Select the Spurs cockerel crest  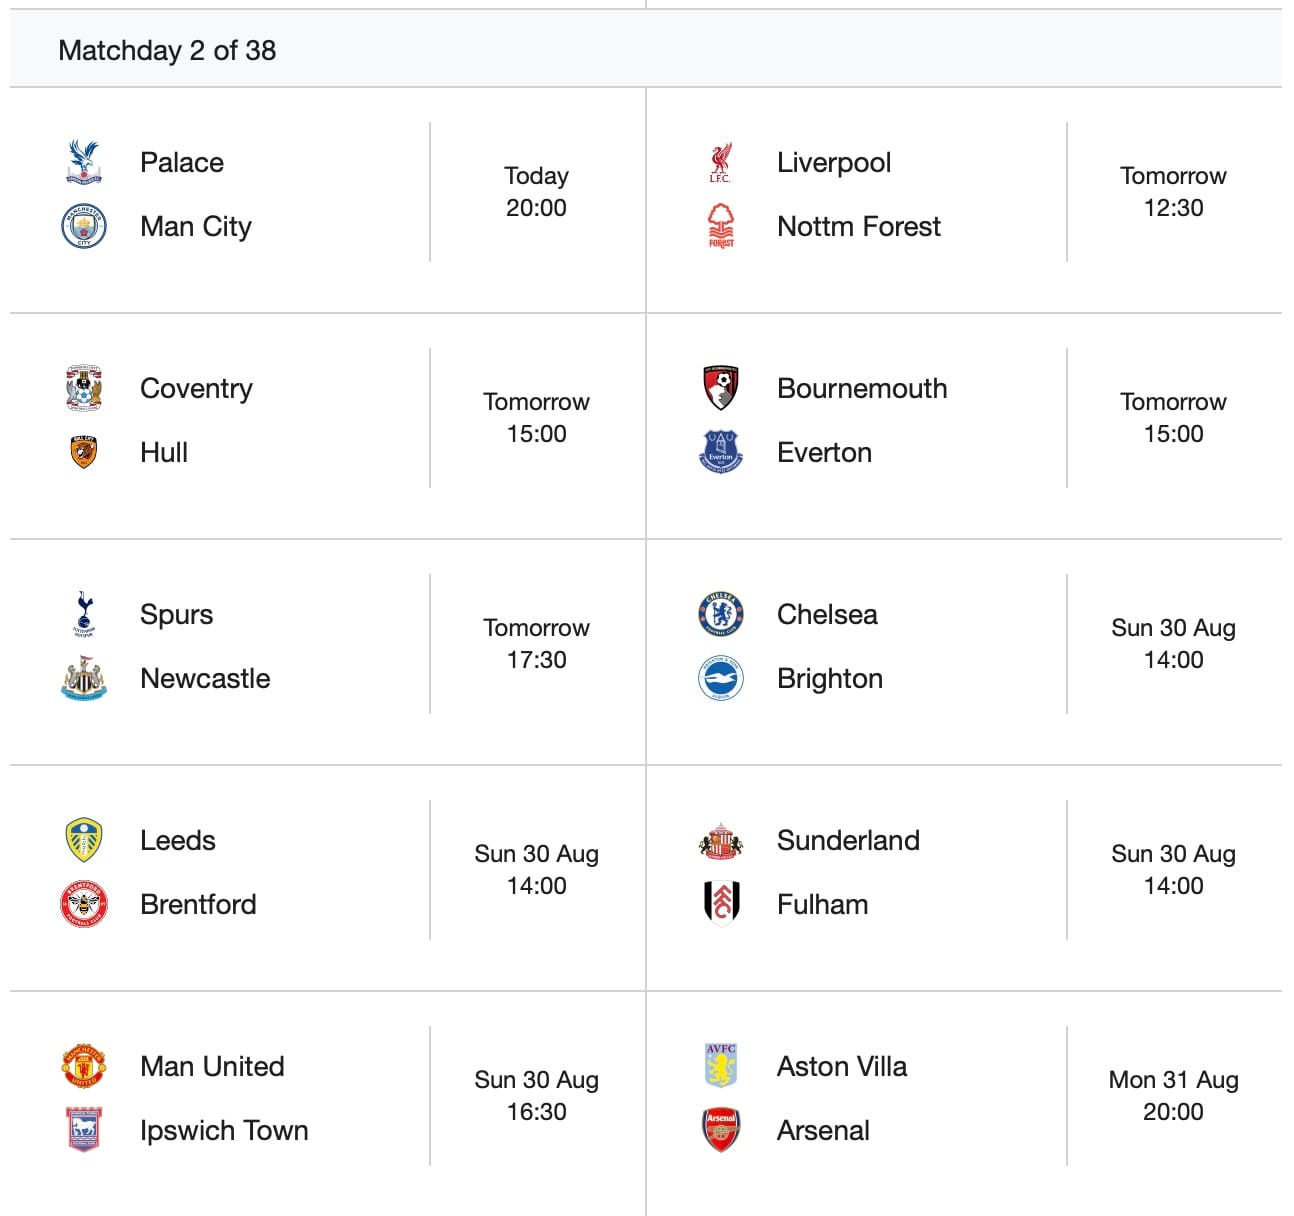tap(84, 614)
